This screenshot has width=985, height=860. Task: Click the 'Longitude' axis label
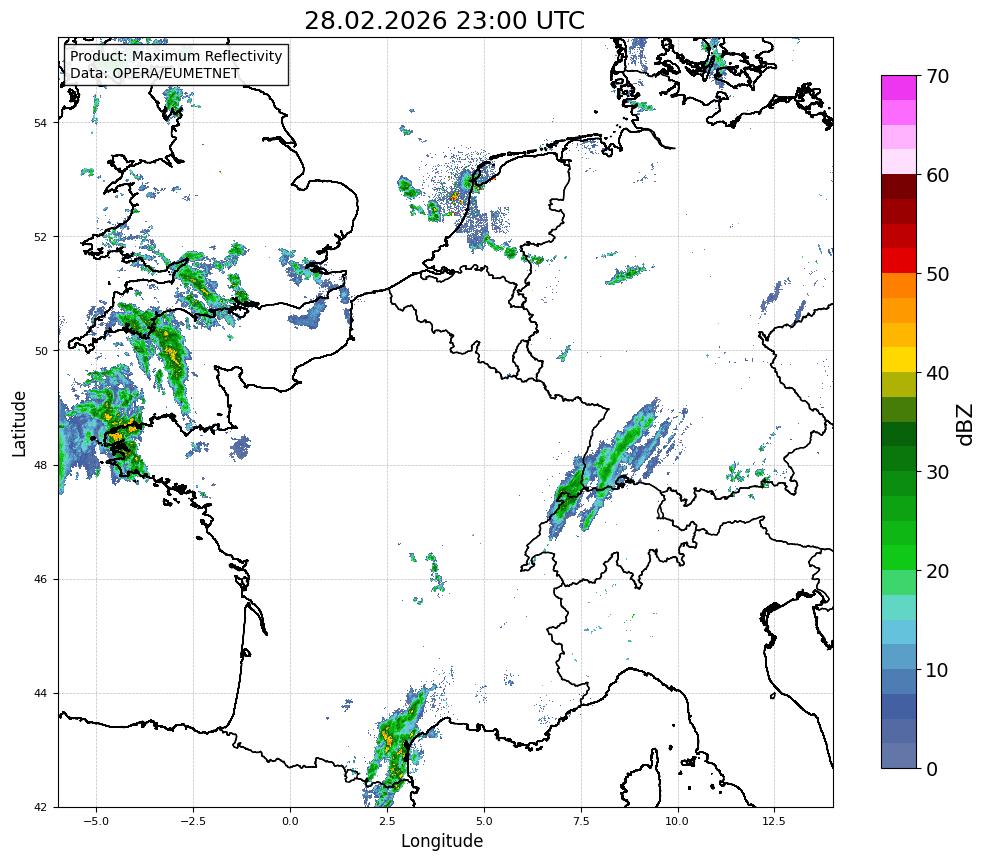click(x=442, y=841)
